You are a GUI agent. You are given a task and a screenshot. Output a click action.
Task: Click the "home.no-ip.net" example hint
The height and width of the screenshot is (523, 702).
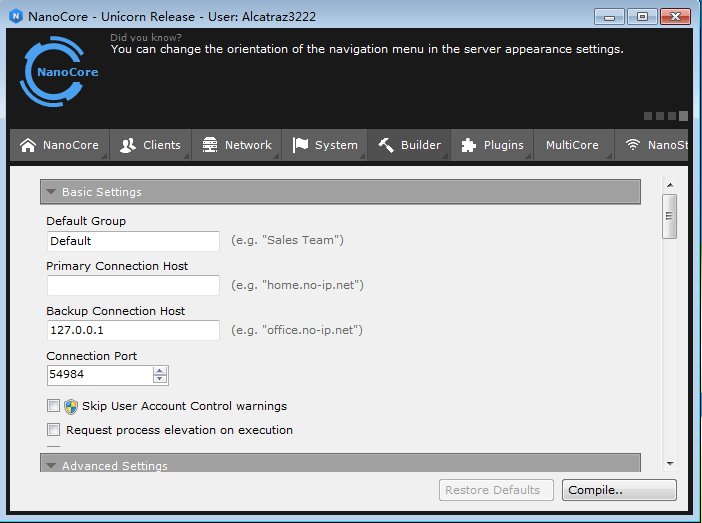[x=297, y=285]
